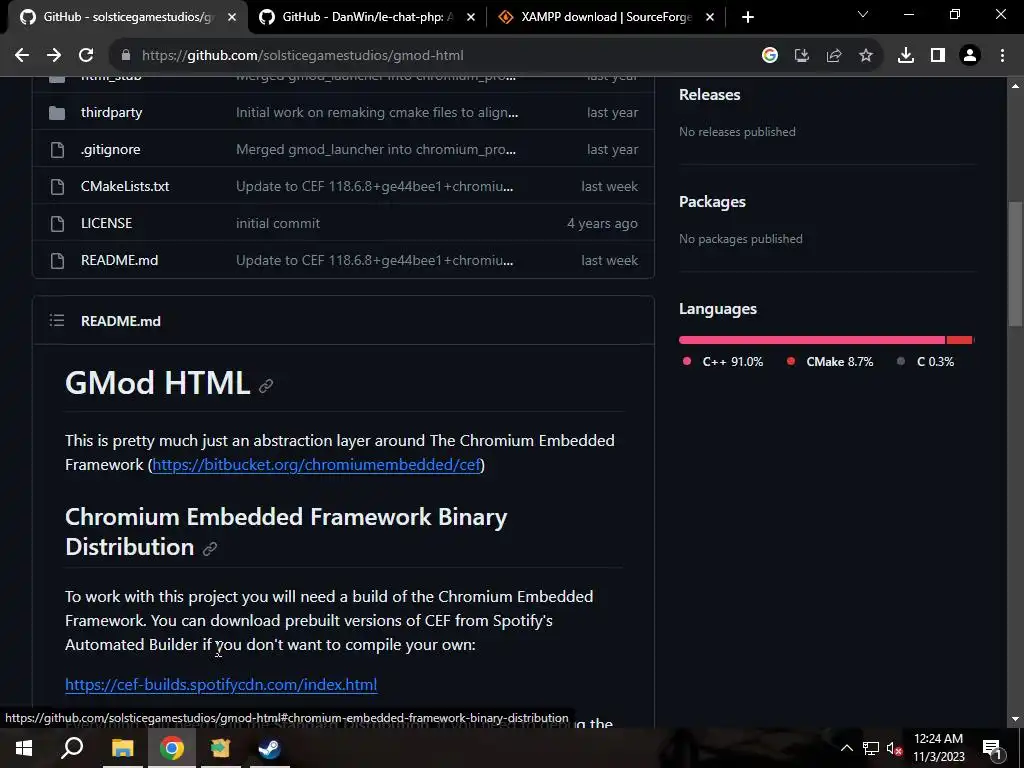Click the page vertical scrollbar thumb
The image size is (1024, 768).
(1015, 264)
